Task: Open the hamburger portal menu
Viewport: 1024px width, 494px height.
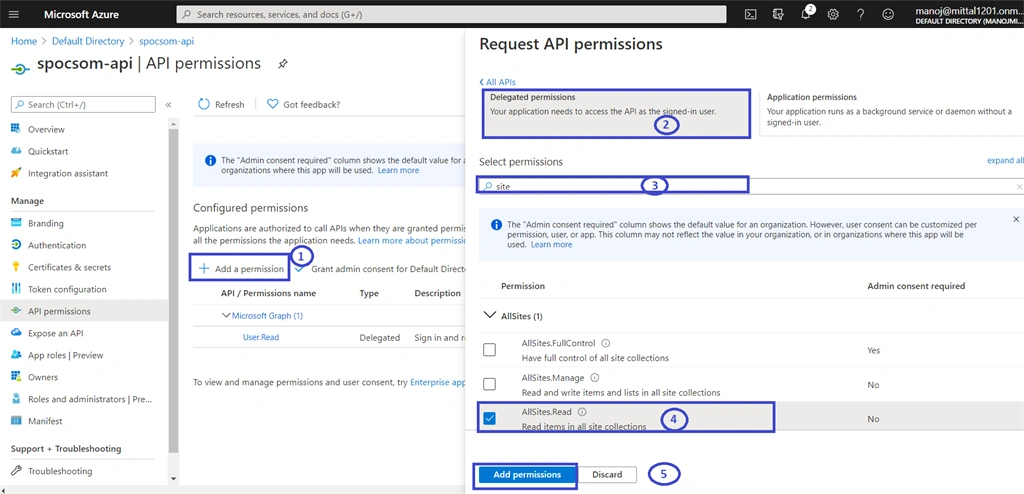Action: [x=14, y=14]
